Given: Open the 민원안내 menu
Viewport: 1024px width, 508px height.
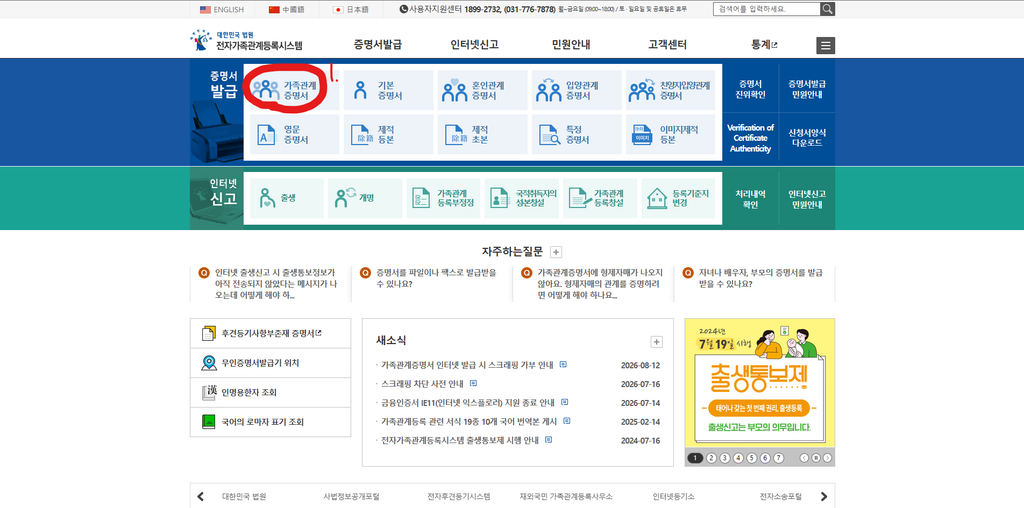Looking at the screenshot, I should (x=571, y=45).
